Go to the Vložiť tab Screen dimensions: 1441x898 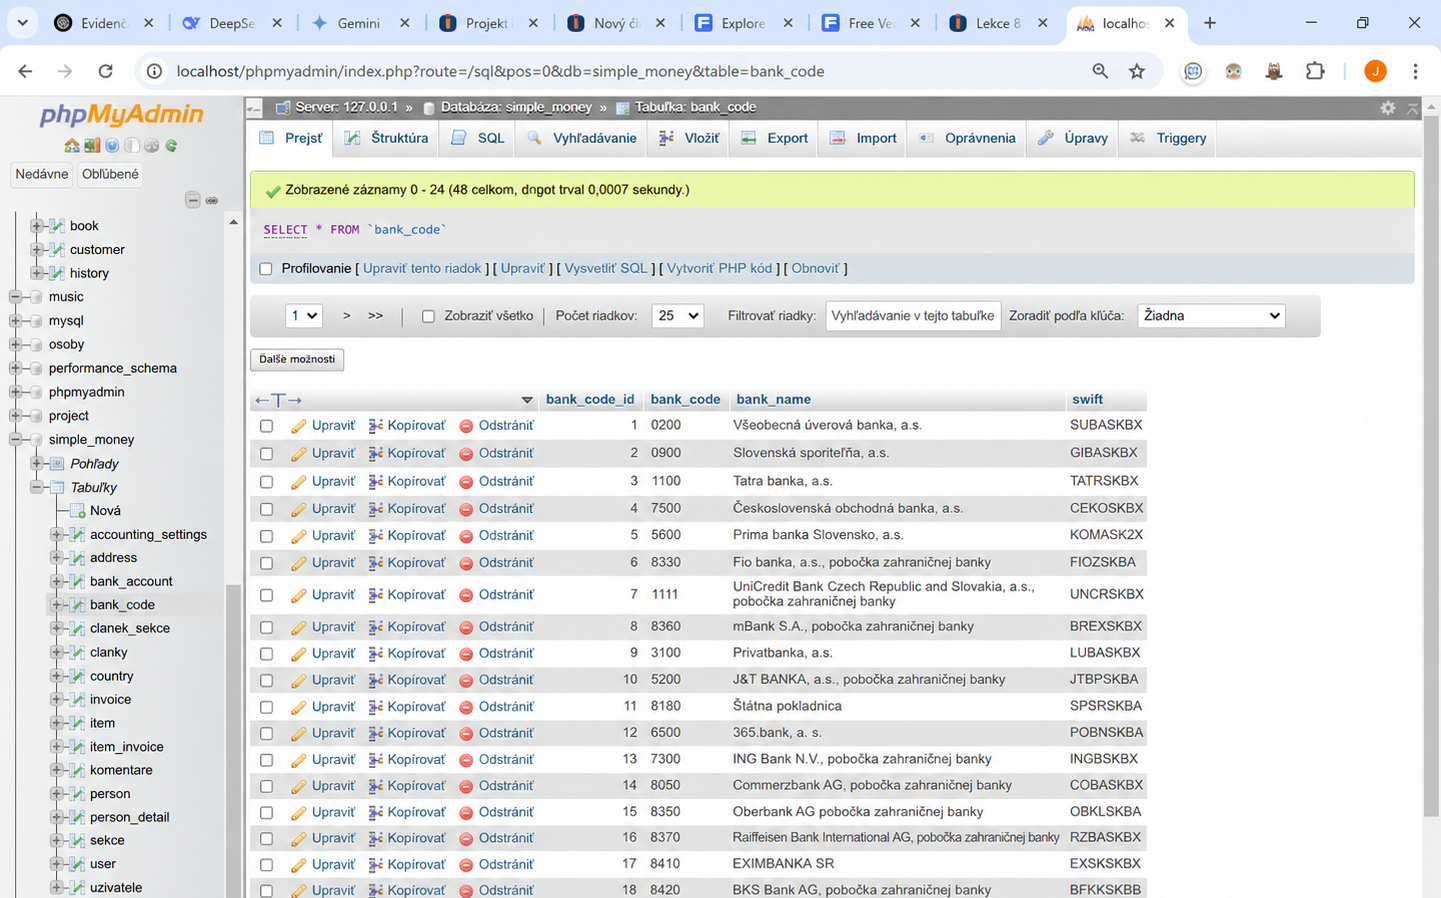click(689, 138)
